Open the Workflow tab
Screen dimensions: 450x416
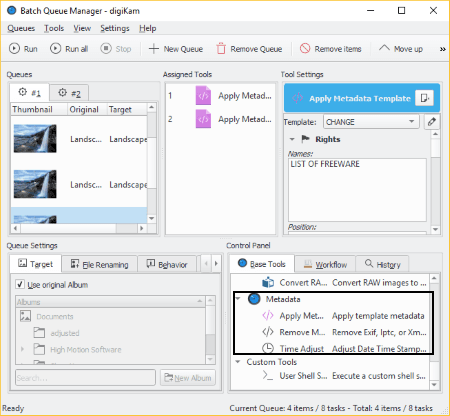click(x=325, y=264)
